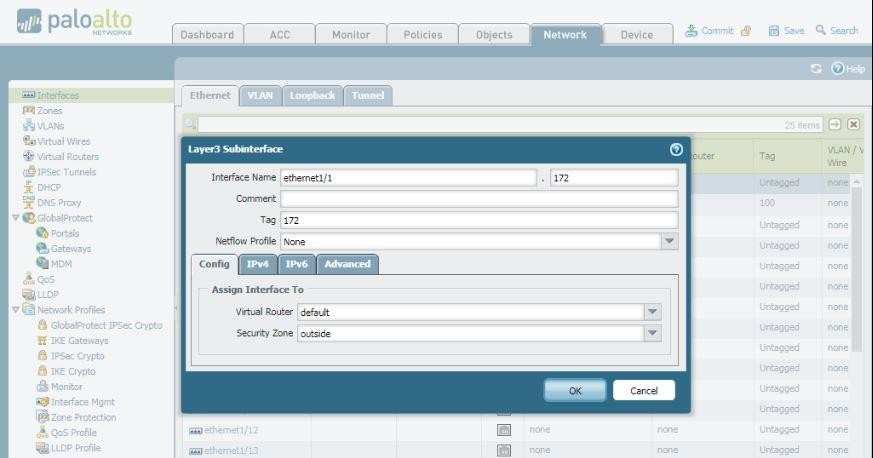Open the Policies main tab
The width and height of the screenshot is (873, 458).
pyautogui.click(x=422, y=34)
